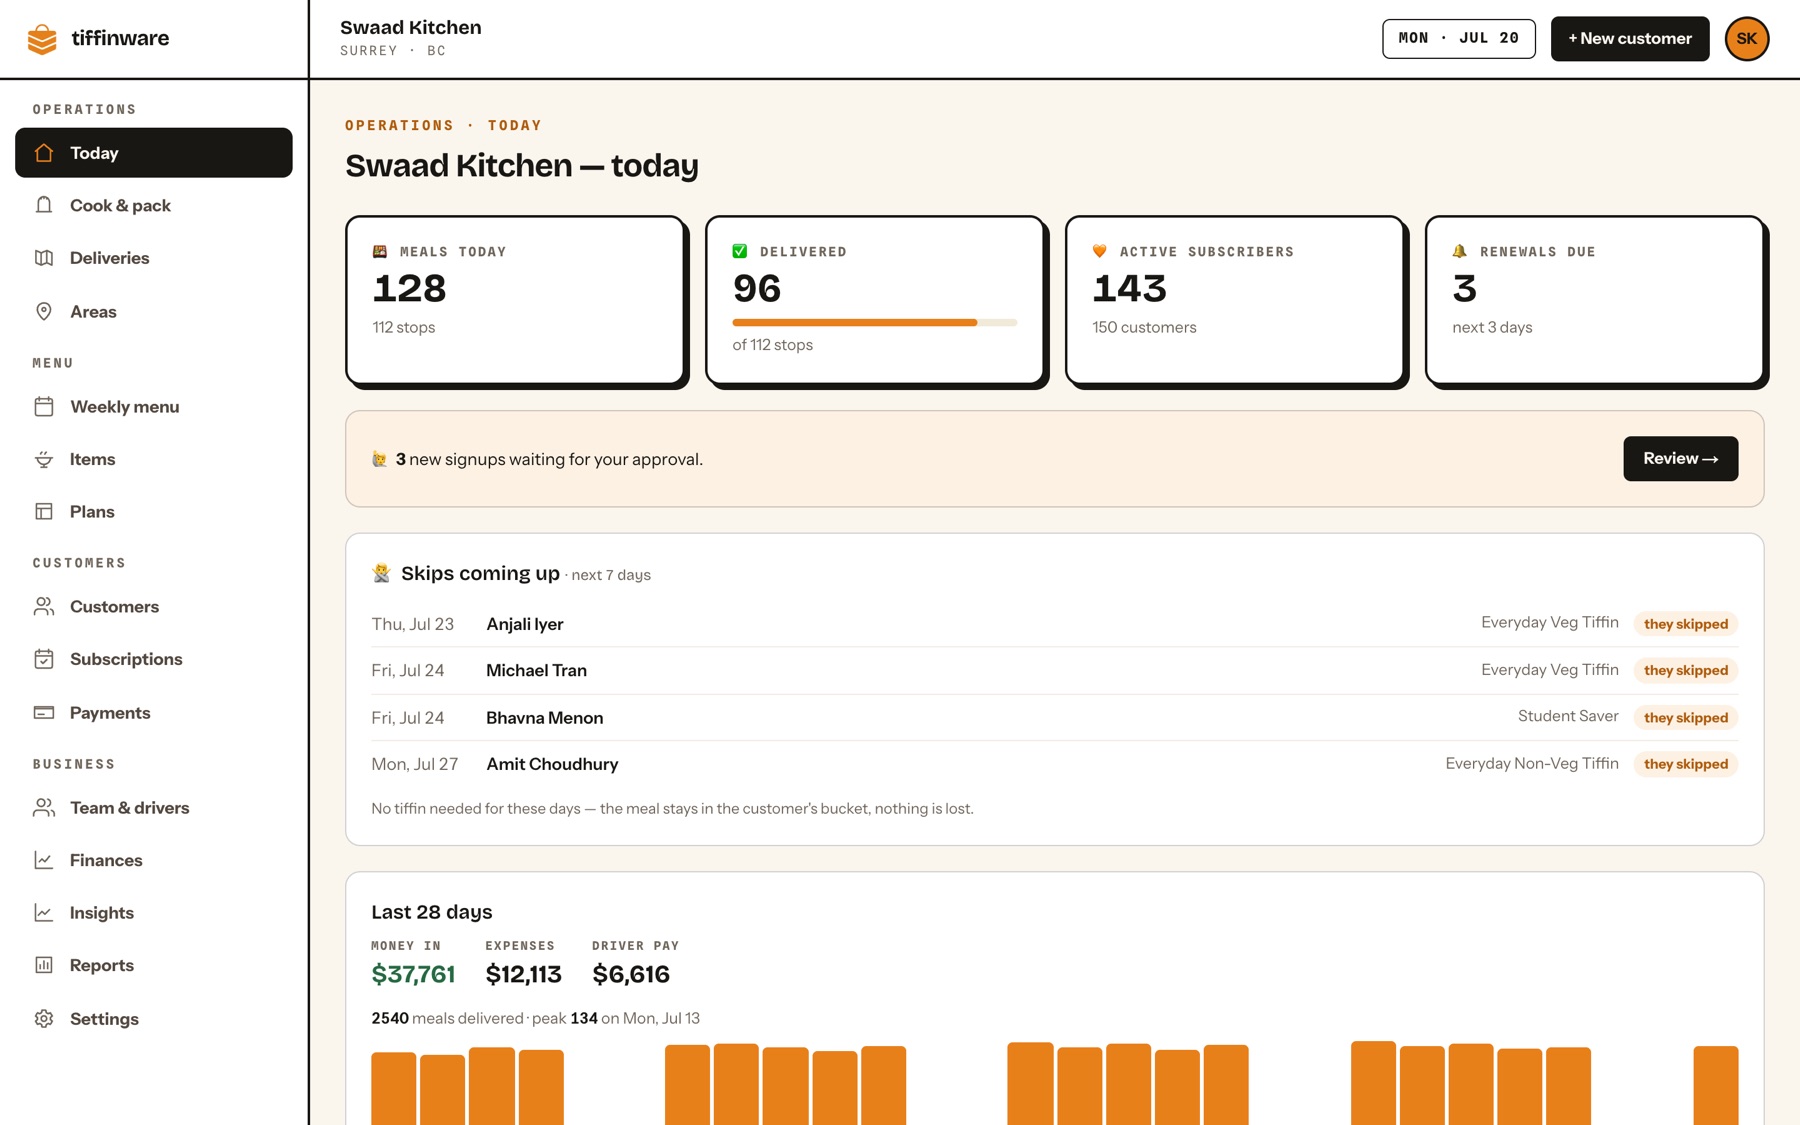Click the Skips coming up emoji icon
The height and width of the screenshot is (1125, 1800).
381,573
